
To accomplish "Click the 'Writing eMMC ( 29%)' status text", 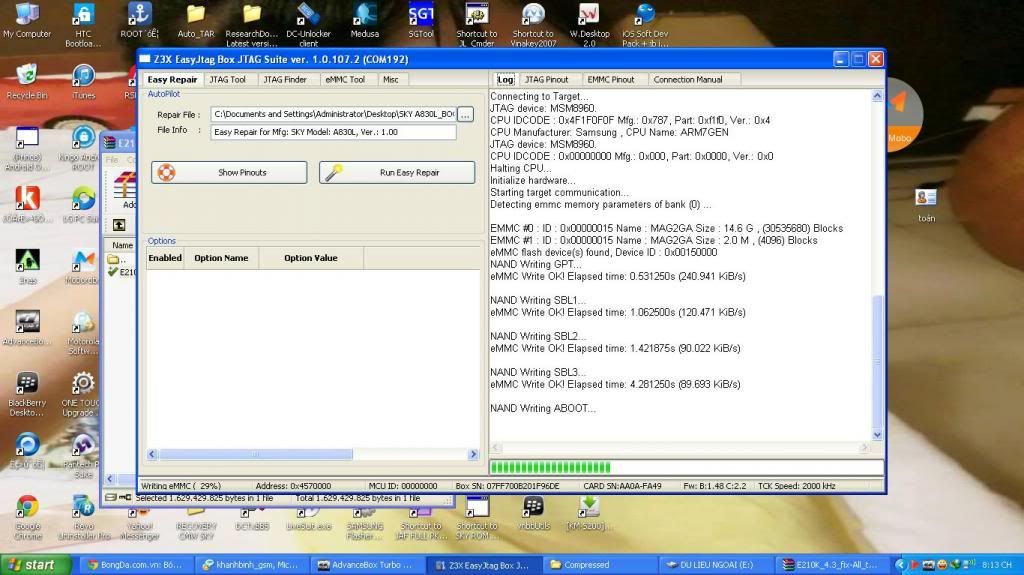I will click(x=181, y=485).
